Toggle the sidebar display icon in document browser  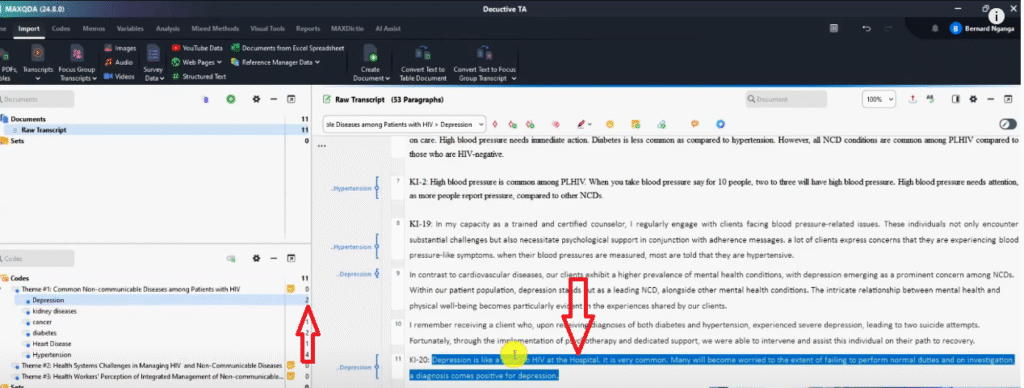955,99
